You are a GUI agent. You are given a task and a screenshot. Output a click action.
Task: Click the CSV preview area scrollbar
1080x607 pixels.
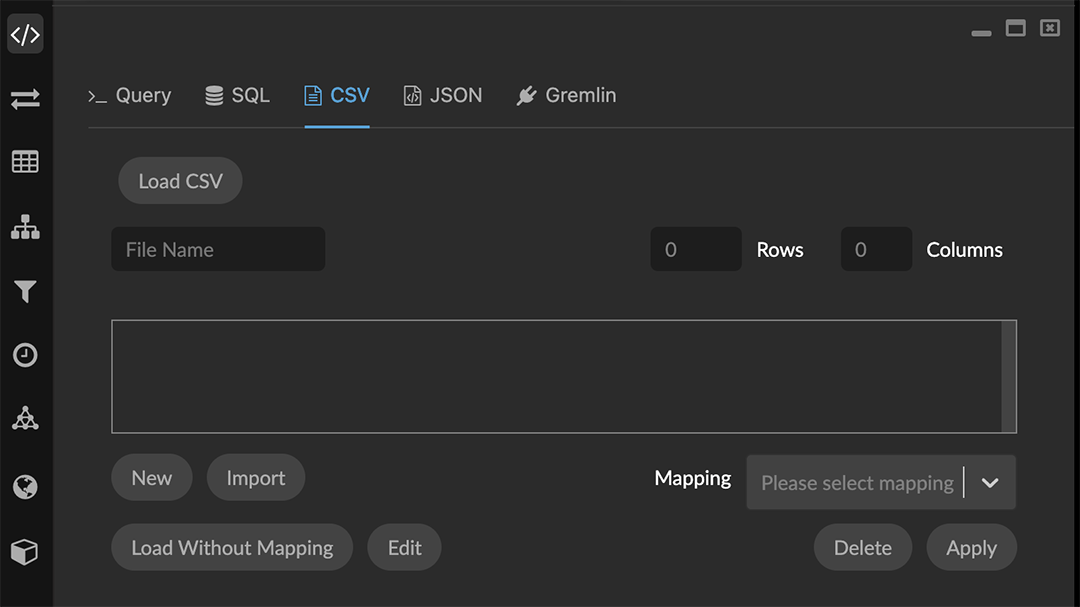click(1008, 376)
